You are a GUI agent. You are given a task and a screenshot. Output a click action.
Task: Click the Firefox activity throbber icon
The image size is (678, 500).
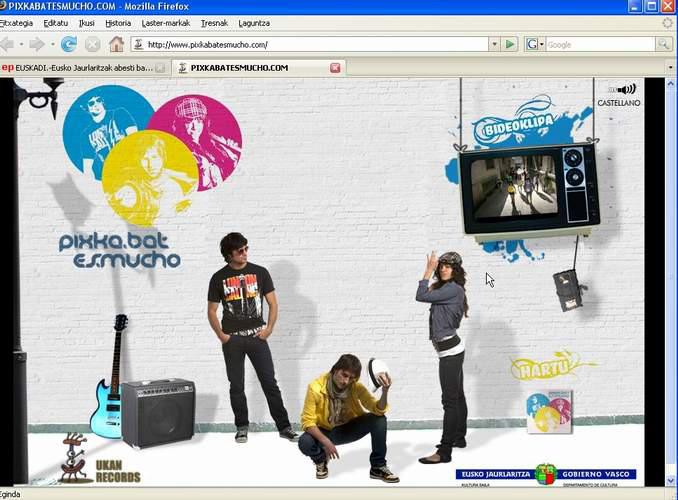point(668,23)
